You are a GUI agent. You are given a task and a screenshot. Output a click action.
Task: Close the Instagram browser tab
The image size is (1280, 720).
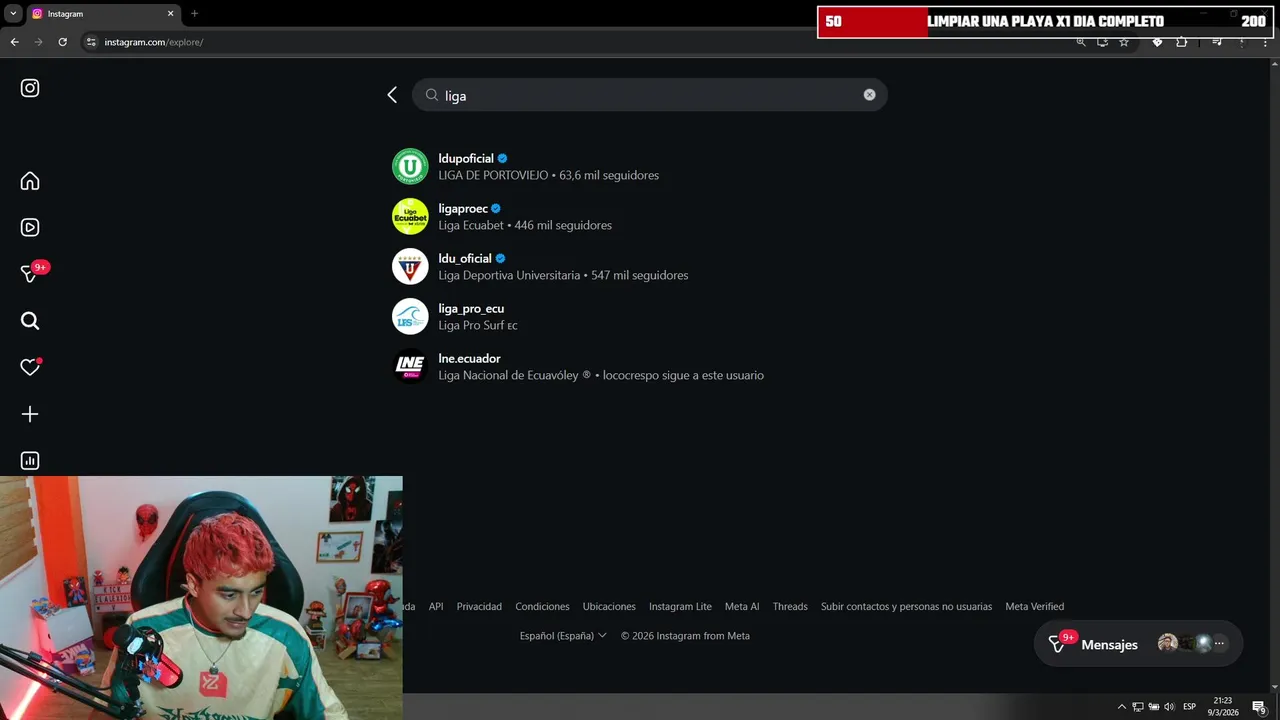pyautogui.click(x=170, y=14)
